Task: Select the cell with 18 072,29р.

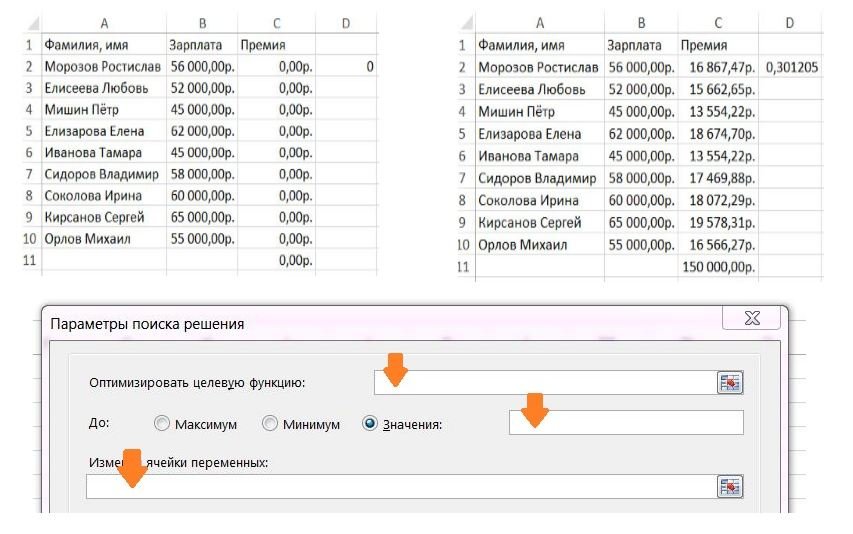Action: 718,200
